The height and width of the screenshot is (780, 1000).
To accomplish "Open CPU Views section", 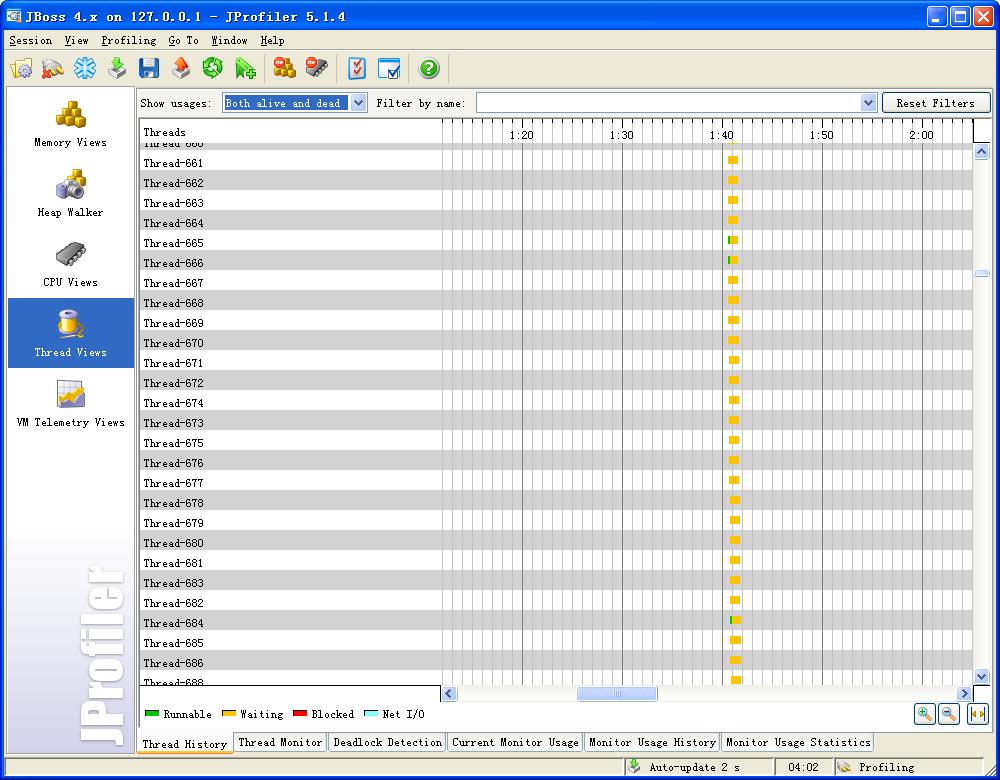I will 70,264.
